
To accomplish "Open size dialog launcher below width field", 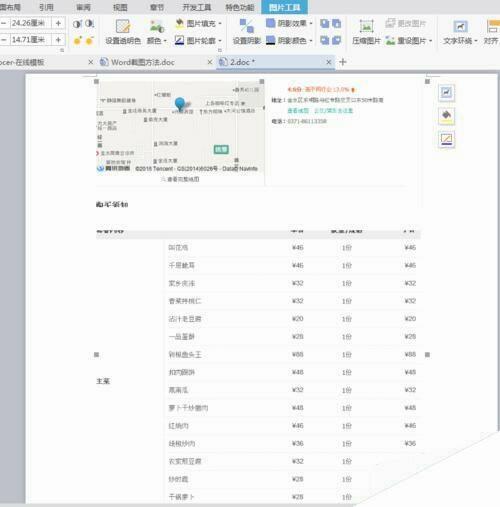I will [62, 50].
